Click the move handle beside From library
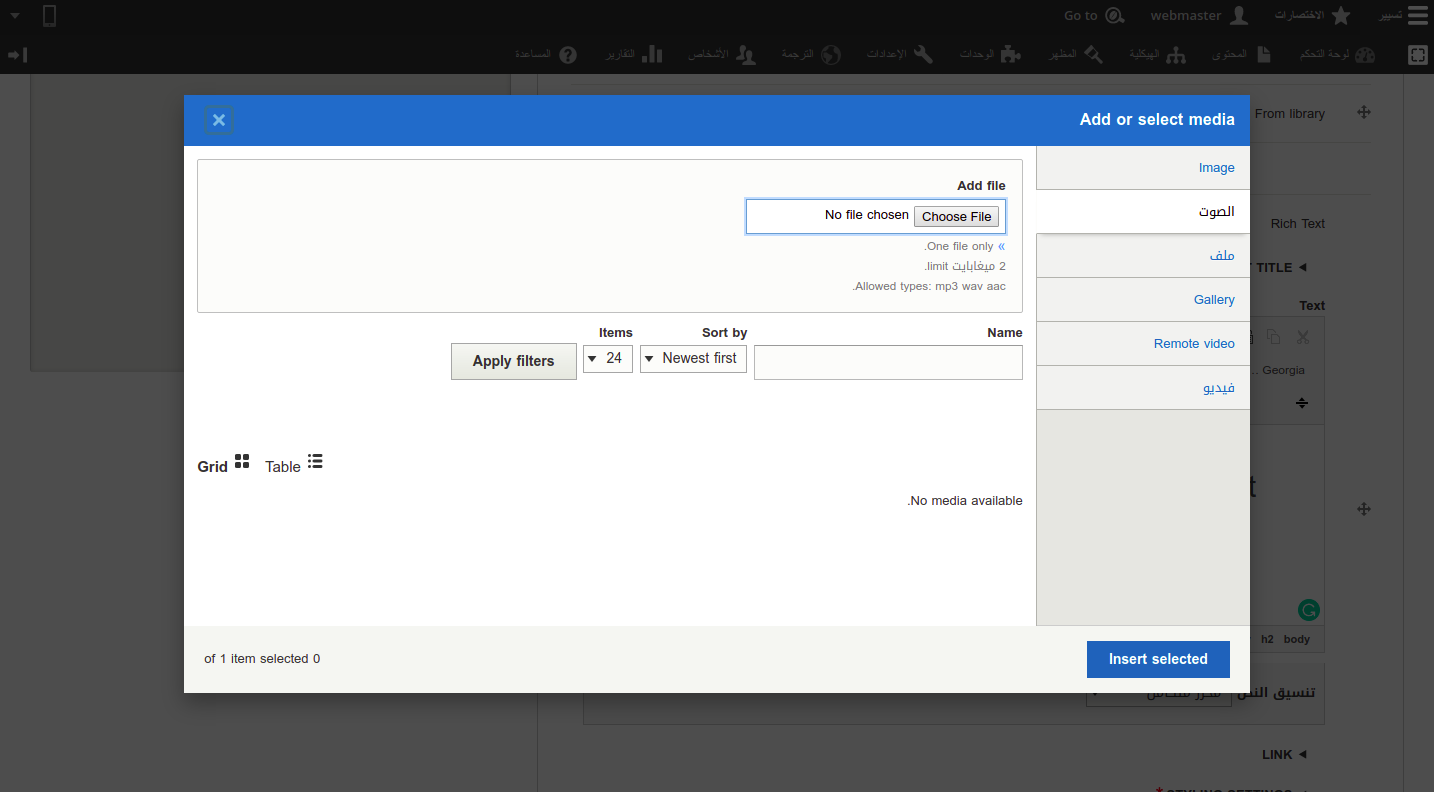 click(x=1363, y=113)
